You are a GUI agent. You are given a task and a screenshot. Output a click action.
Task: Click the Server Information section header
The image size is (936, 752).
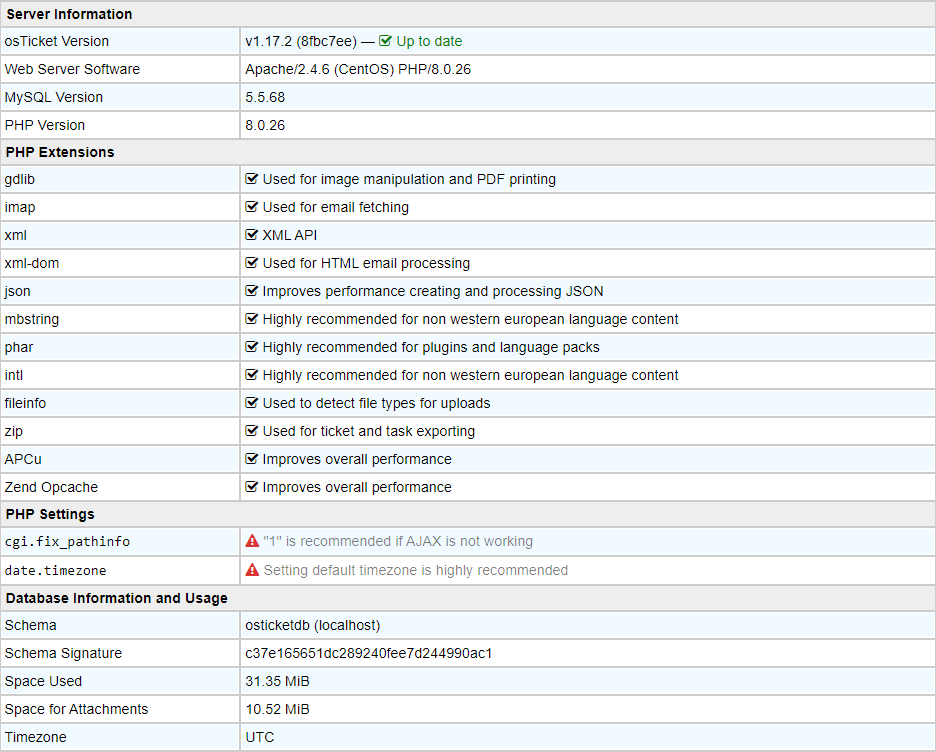point(69,14)
